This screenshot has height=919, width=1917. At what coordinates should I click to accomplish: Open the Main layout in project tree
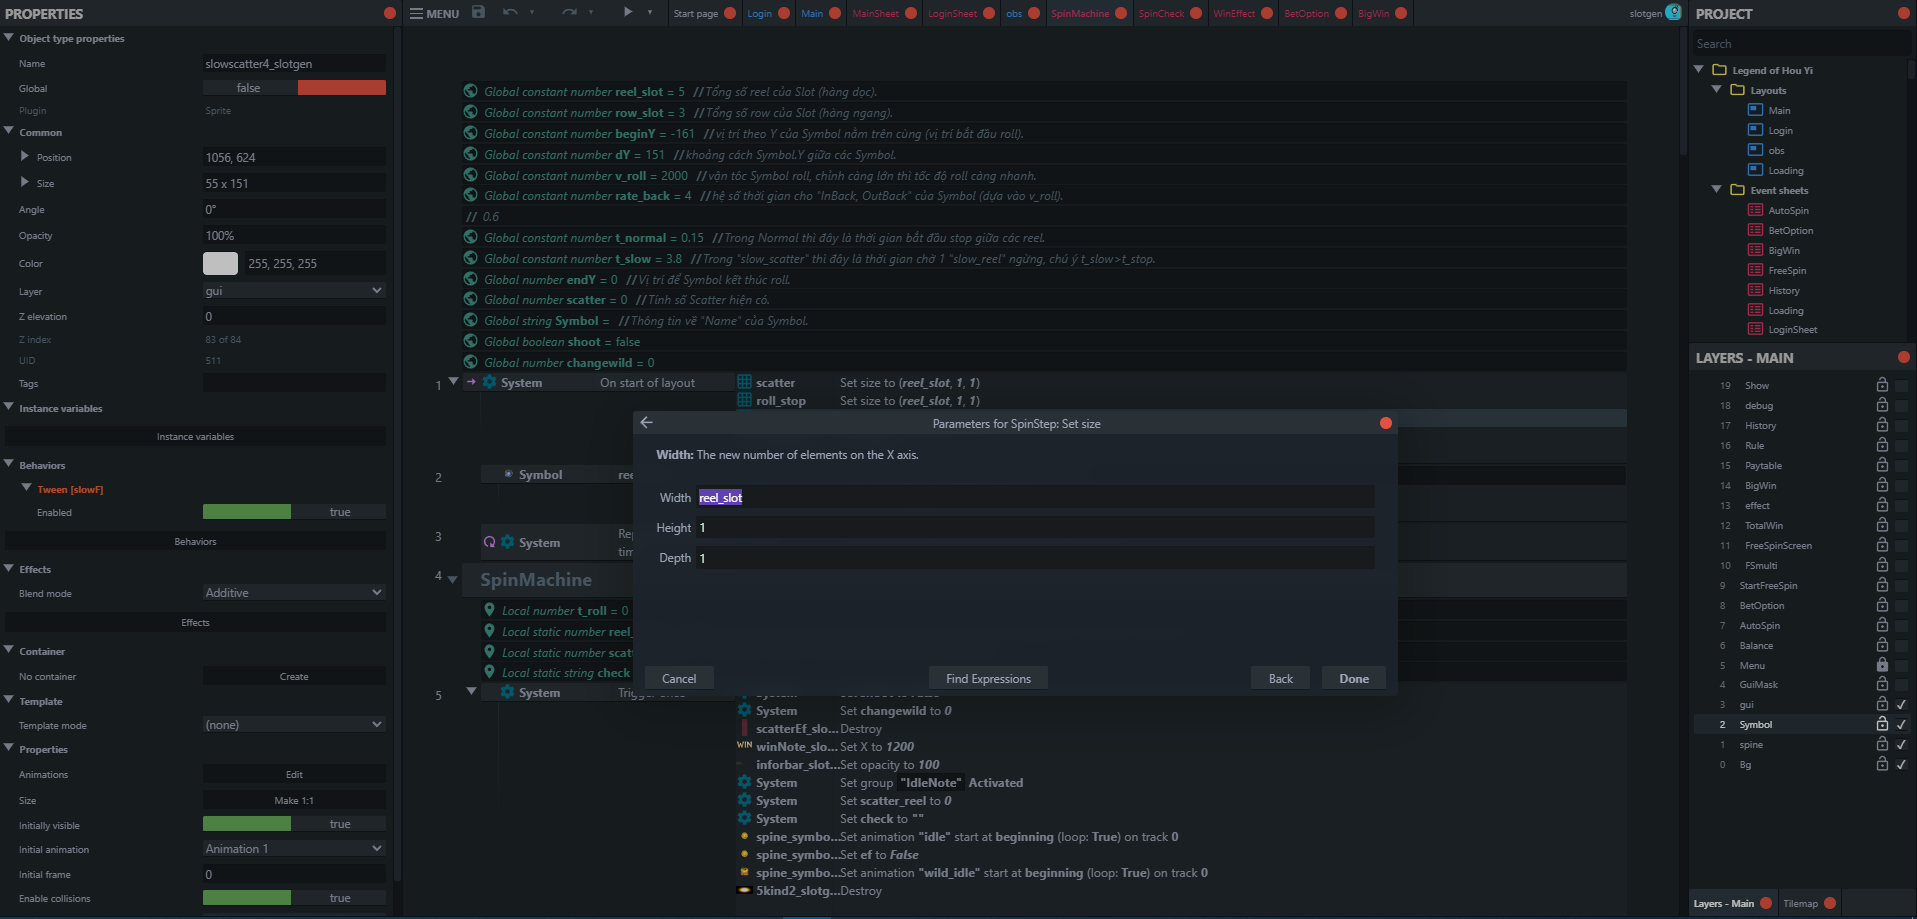point(1780,110)
